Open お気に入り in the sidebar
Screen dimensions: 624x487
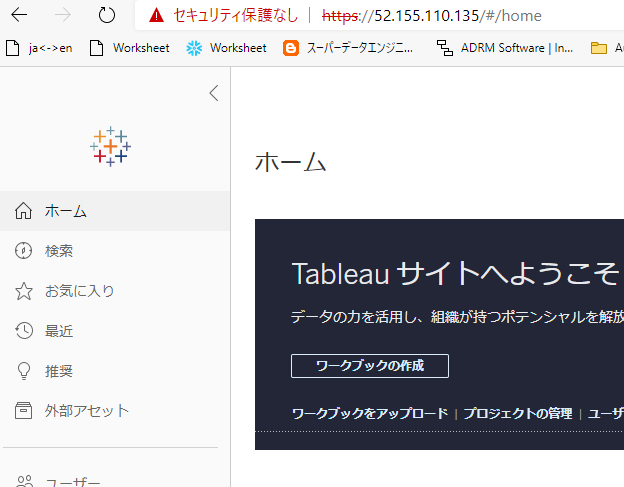[115, 291]
